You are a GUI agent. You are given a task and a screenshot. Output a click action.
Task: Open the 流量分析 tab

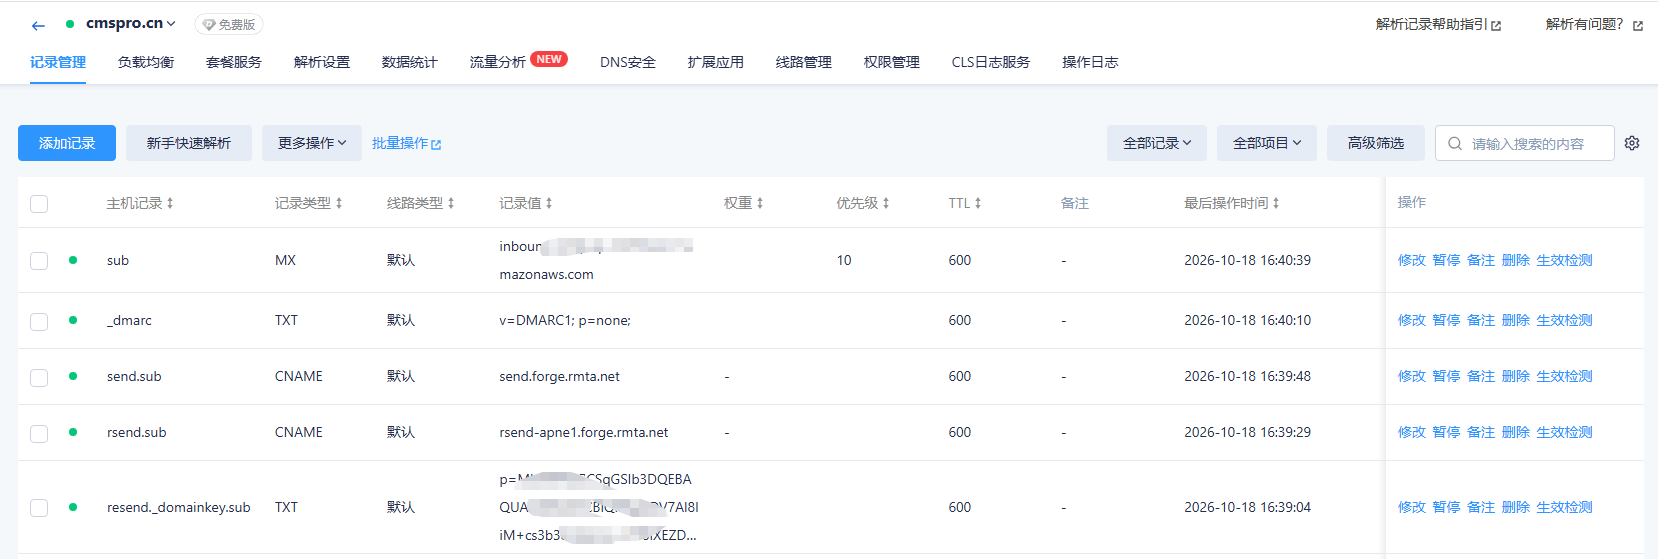click(x=498, y=62)
